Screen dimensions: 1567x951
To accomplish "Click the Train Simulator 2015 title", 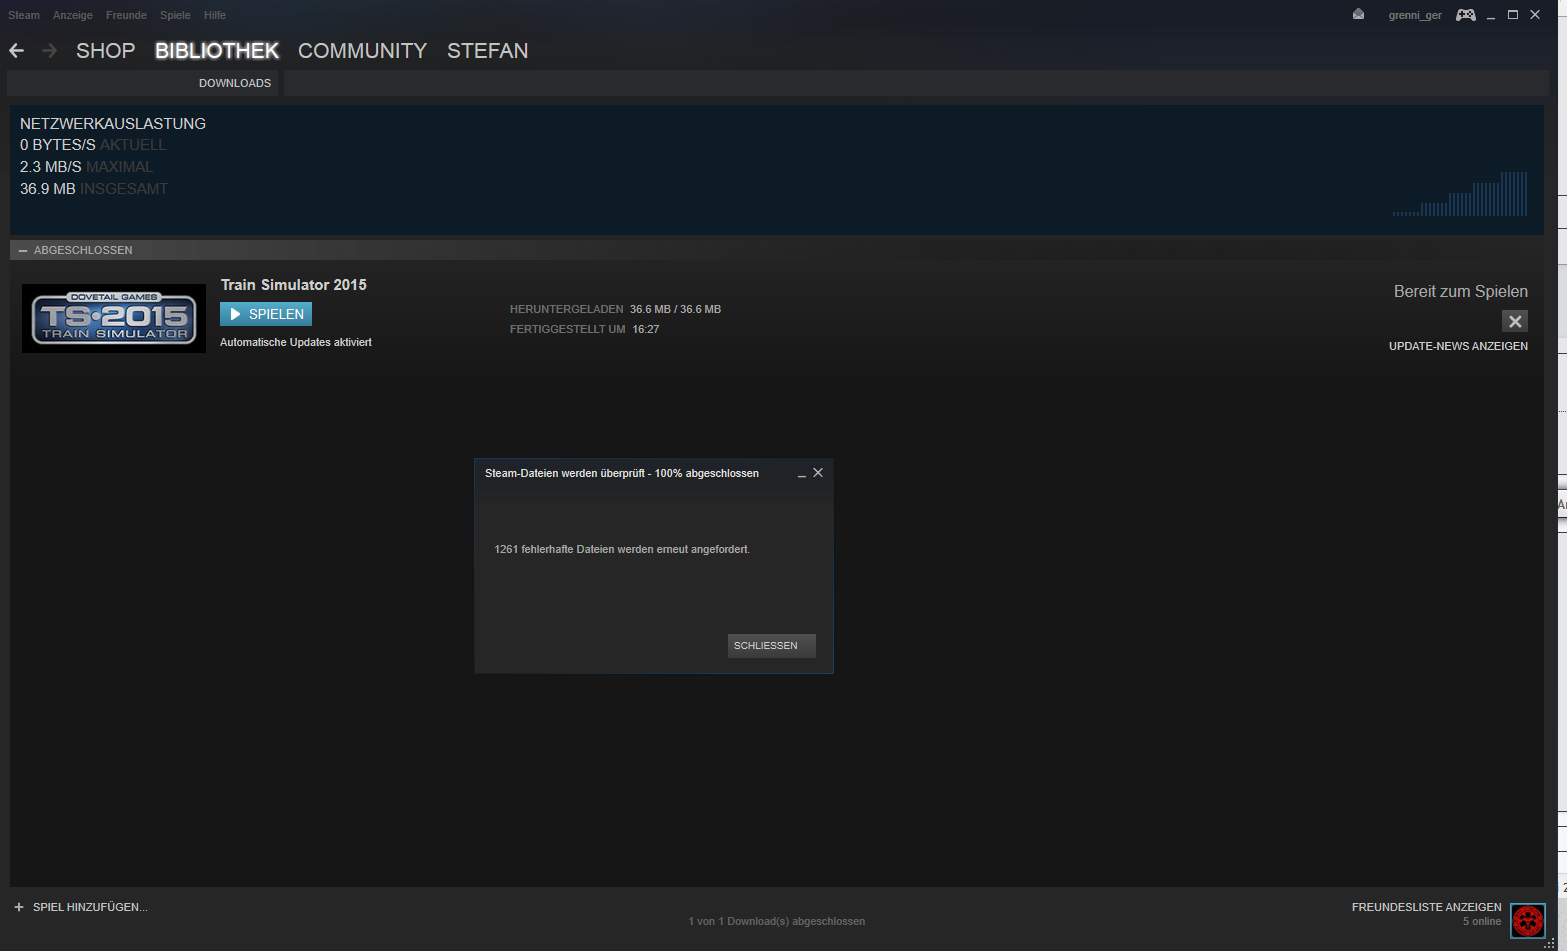I will point(294,285).
